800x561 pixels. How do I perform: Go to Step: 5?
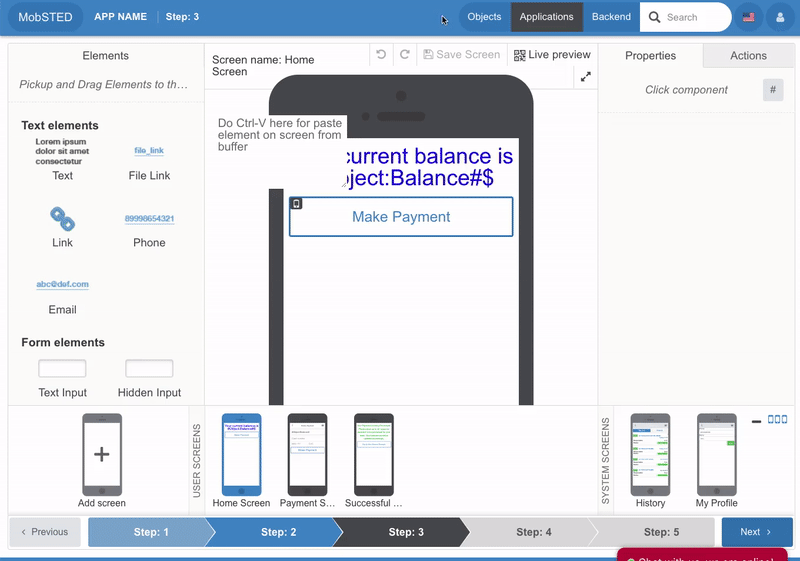coord(661,532)
